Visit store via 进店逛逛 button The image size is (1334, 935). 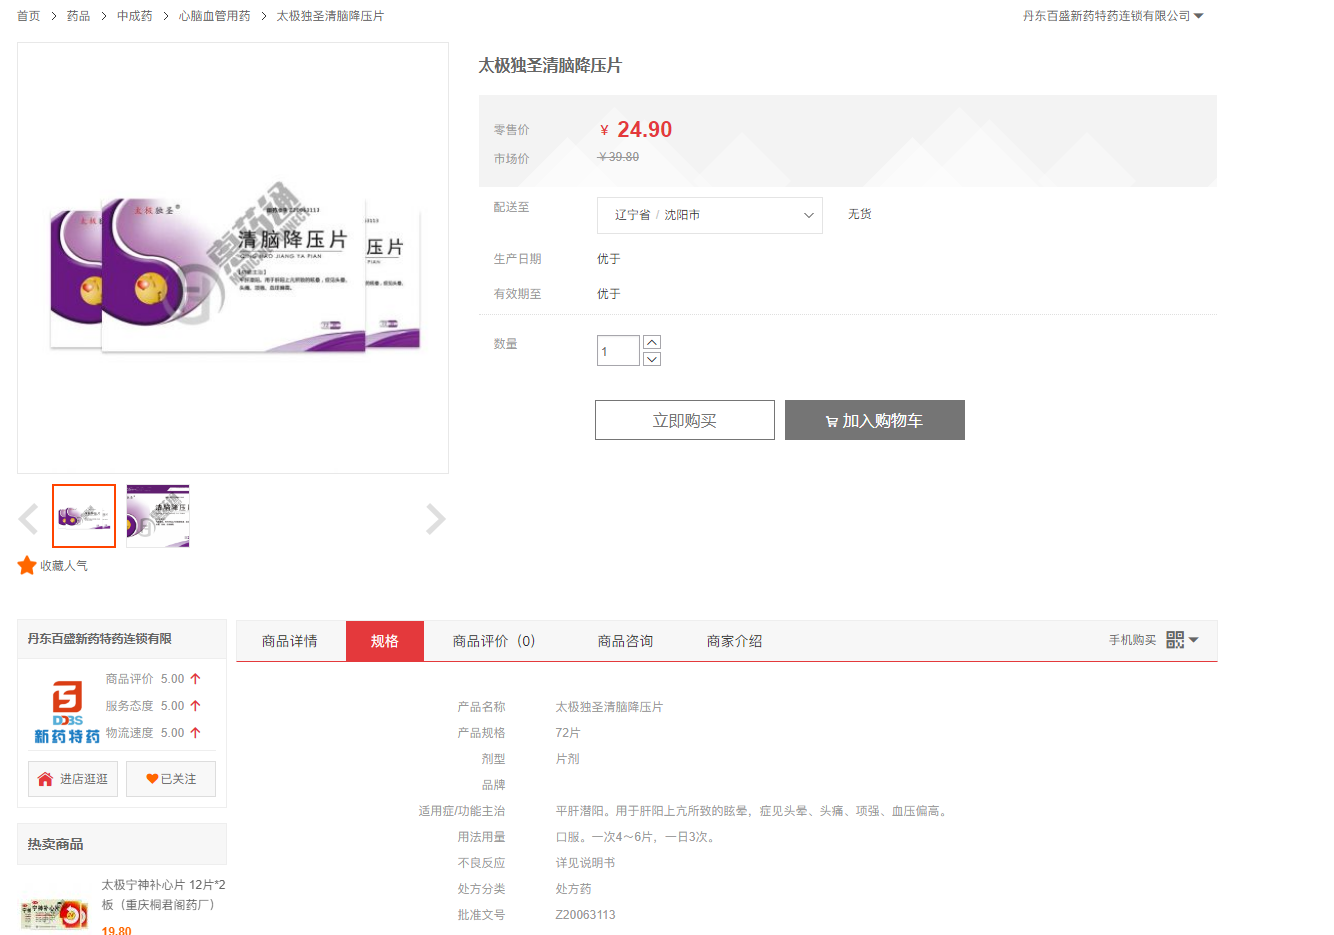(73, 779)
